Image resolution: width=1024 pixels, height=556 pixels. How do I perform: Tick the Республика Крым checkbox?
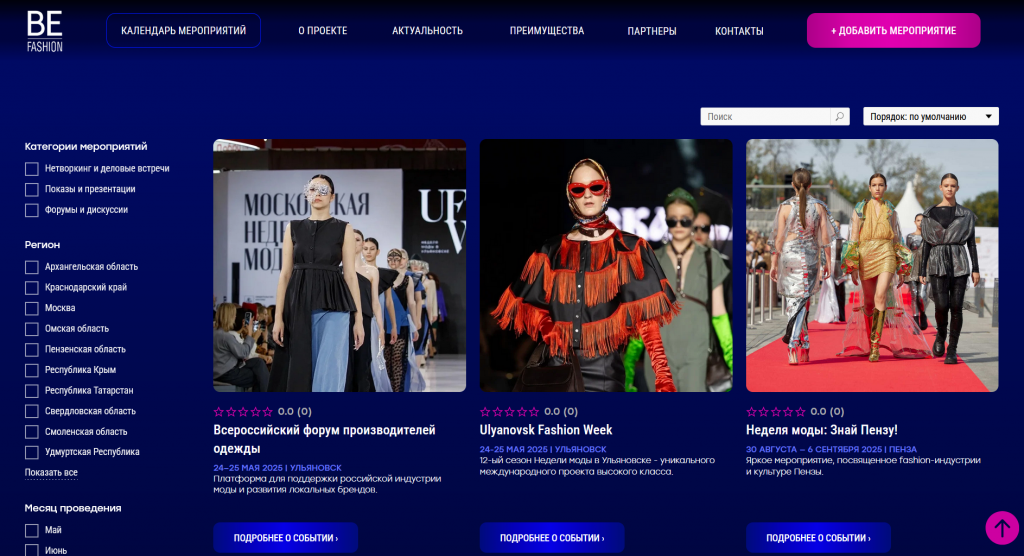point(31,370)
